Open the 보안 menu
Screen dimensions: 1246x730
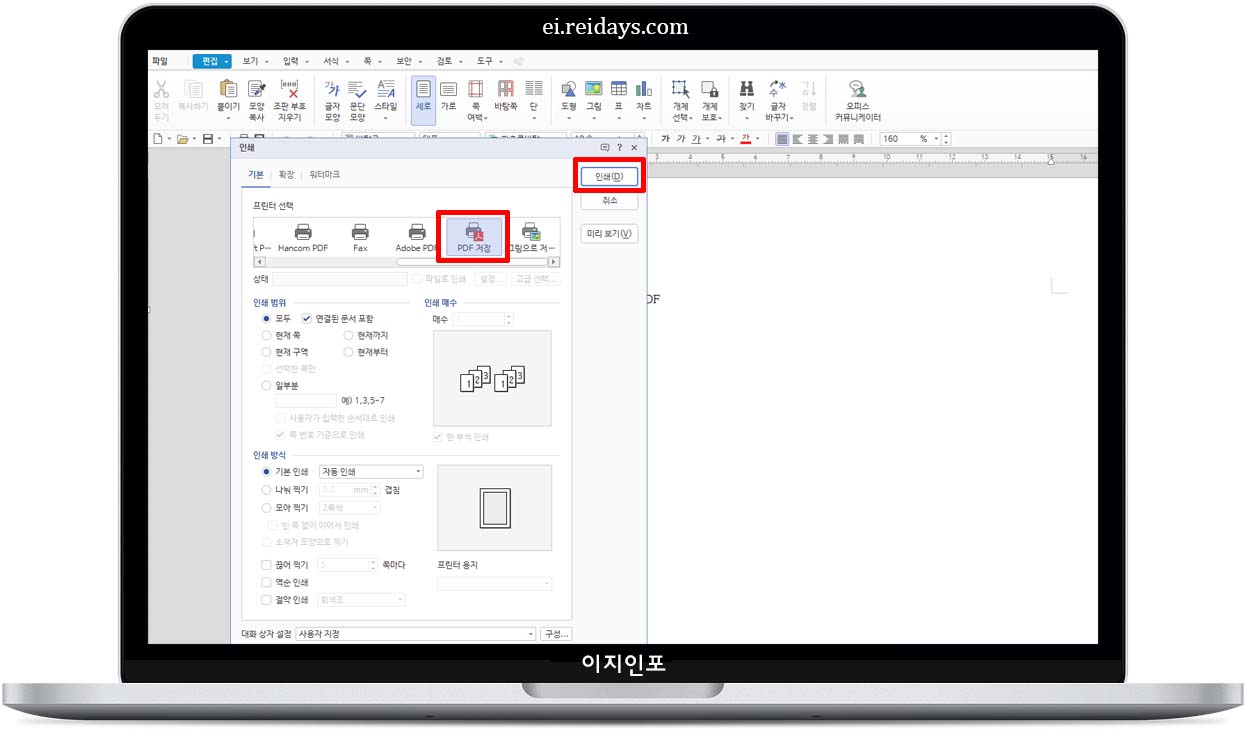(x=406, y=60)
